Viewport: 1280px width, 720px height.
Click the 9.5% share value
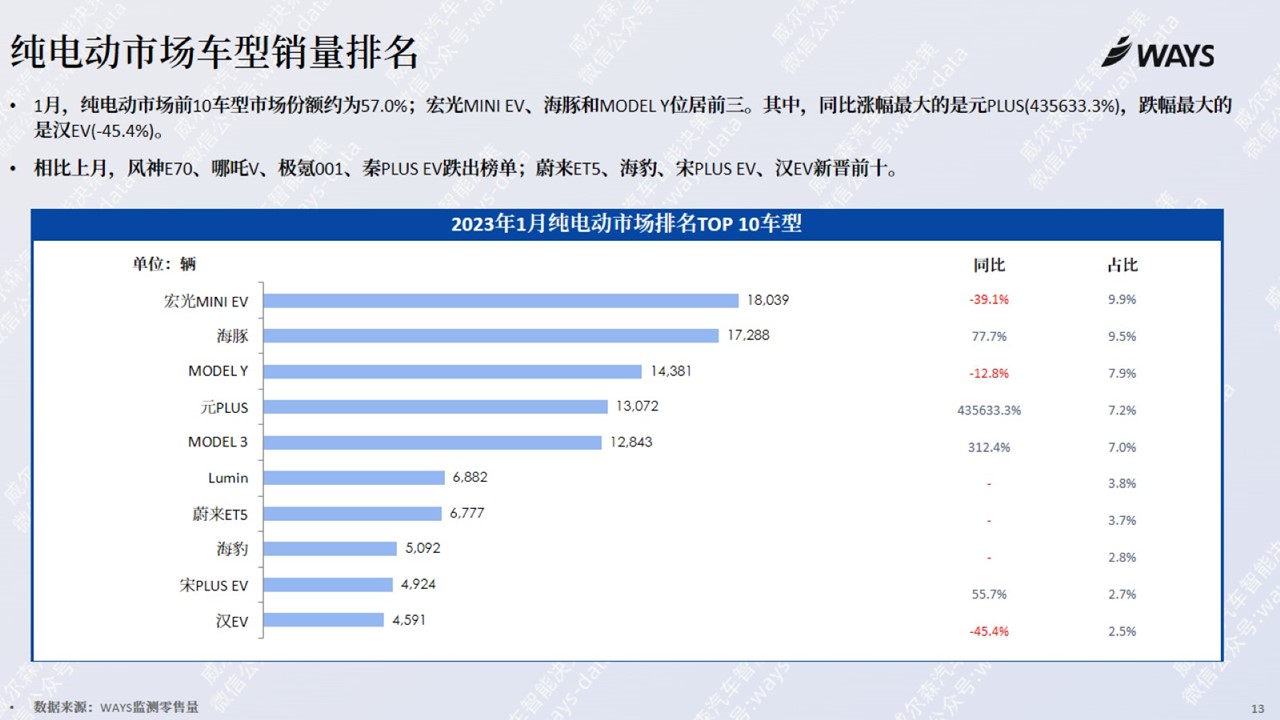point(1122,336)
